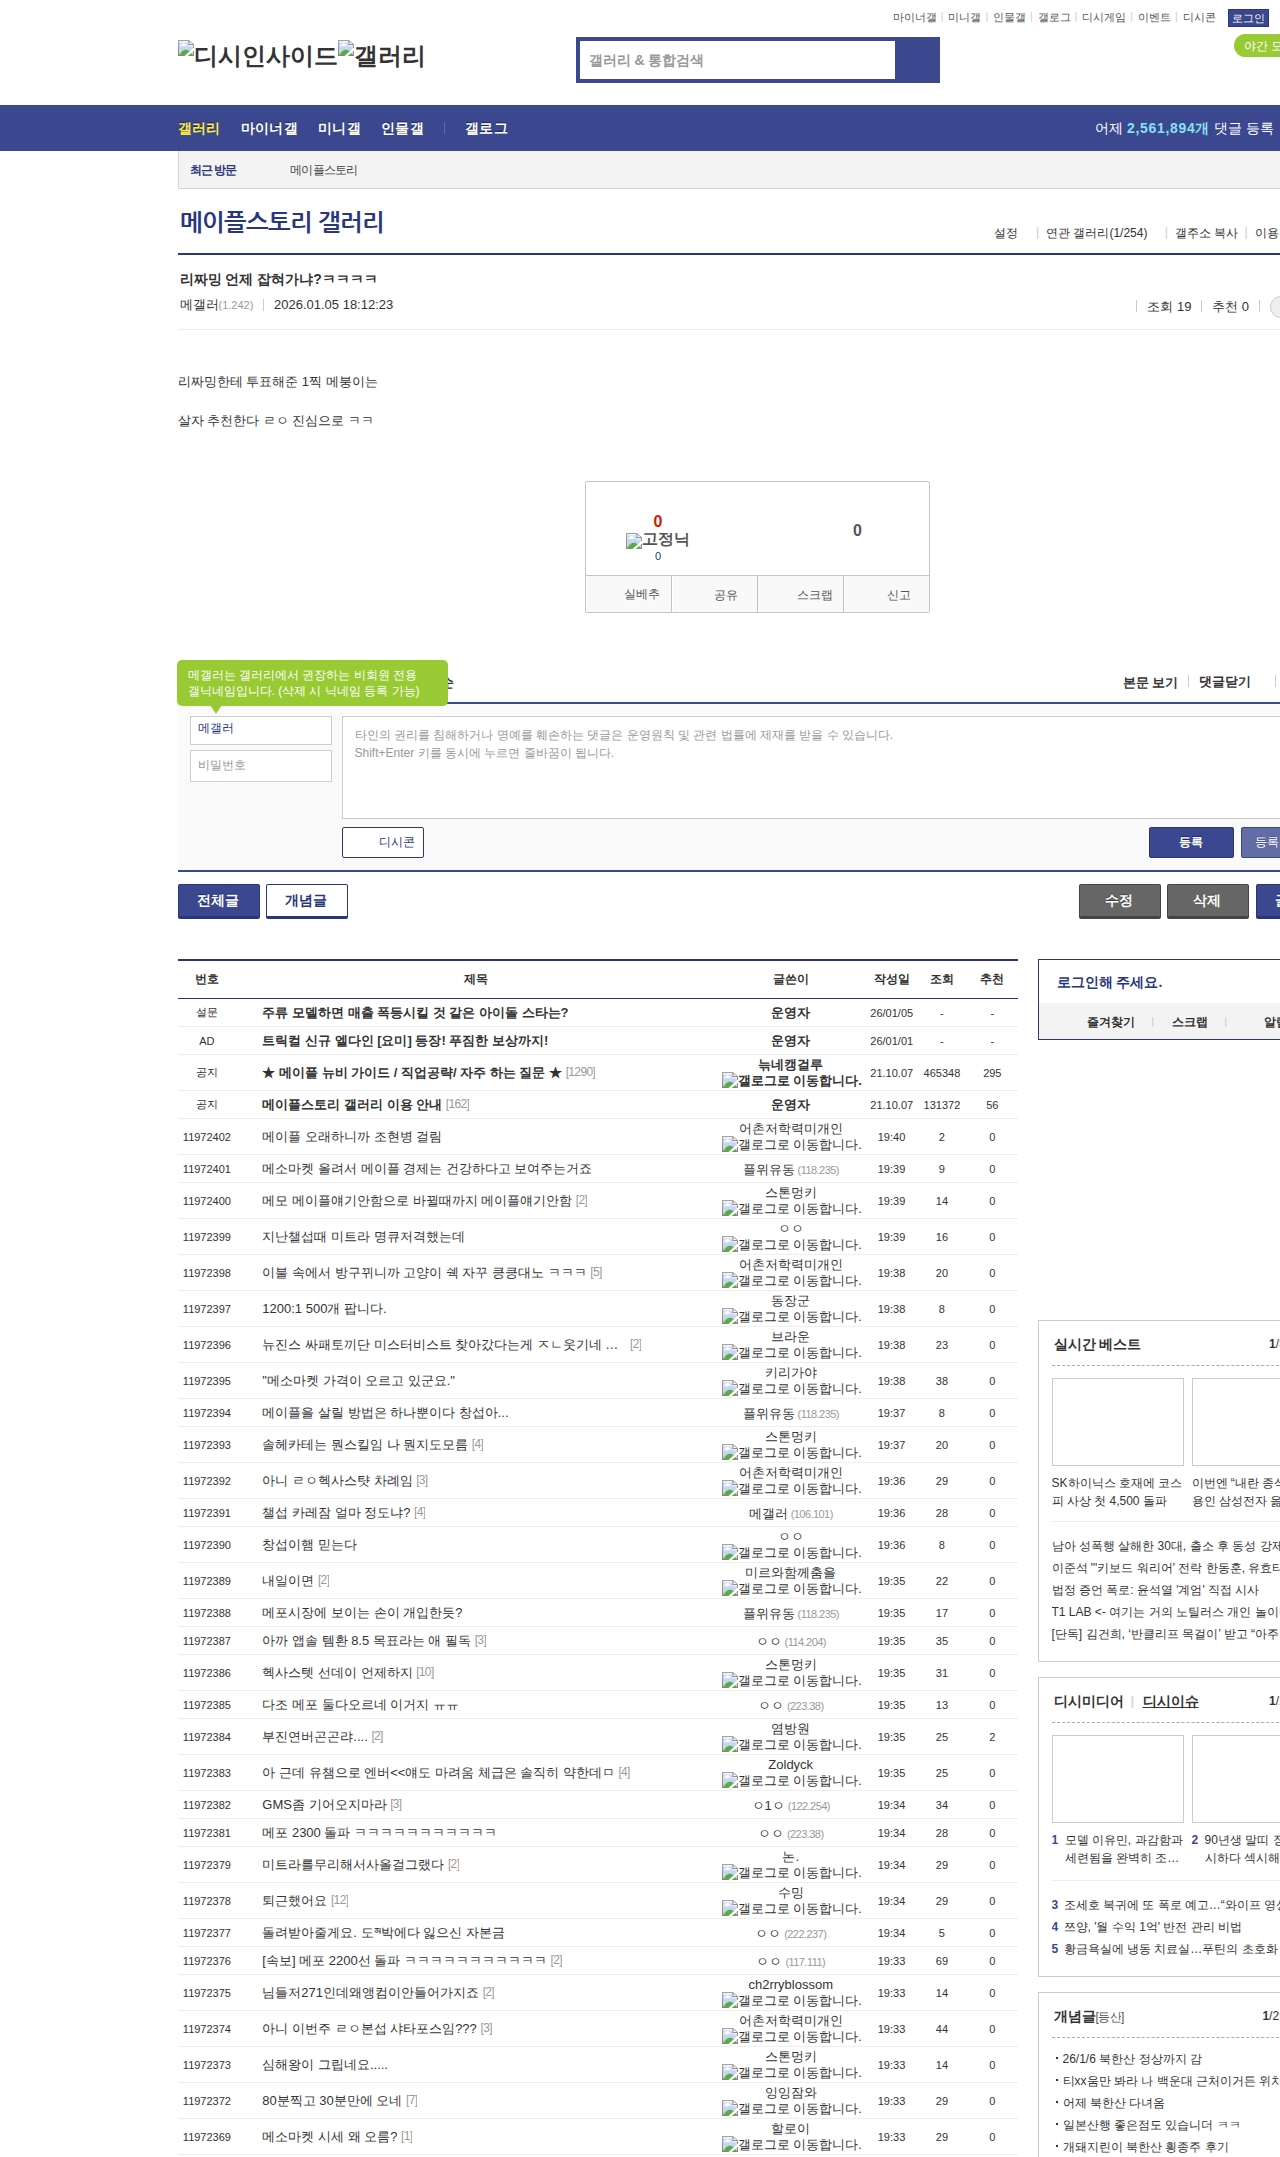Viewport: 1280px width, 2157px height.
Task: Toggle the green 야간 모드 switch
Action: click(1257, 46)
